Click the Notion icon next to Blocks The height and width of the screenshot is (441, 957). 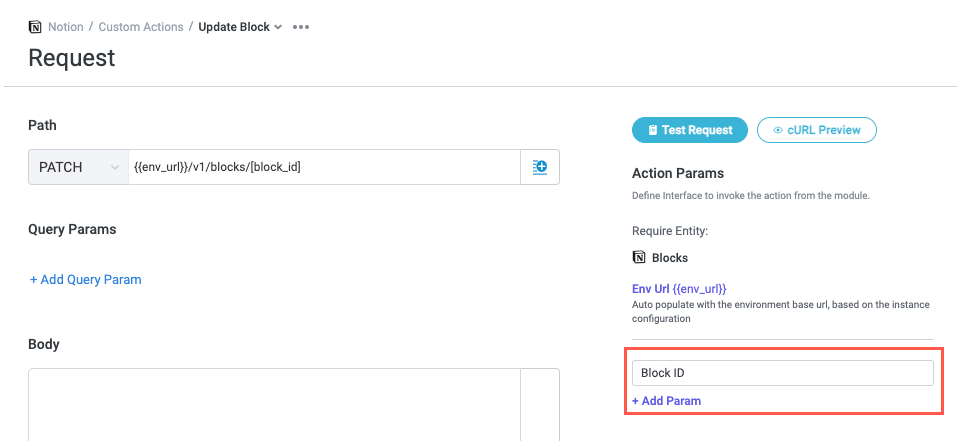tap(638, 257)
